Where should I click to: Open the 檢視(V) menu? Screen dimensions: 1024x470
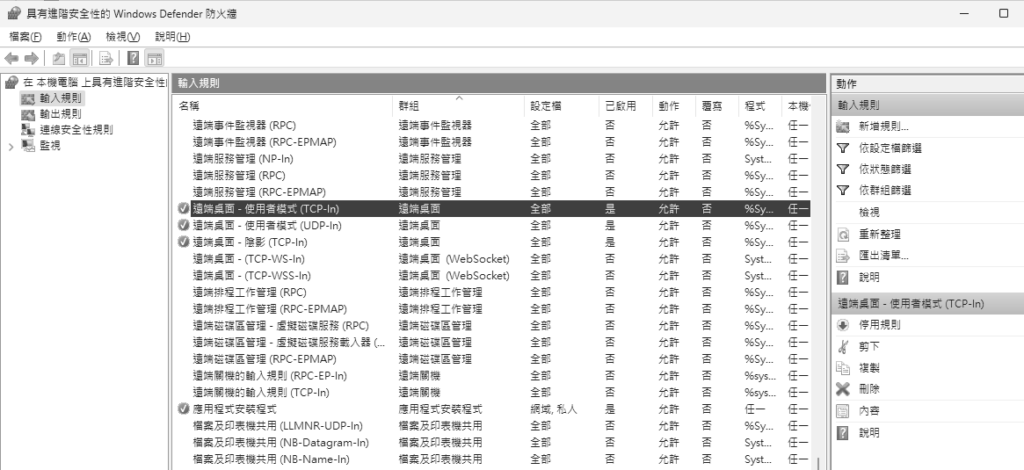[123, 37]
